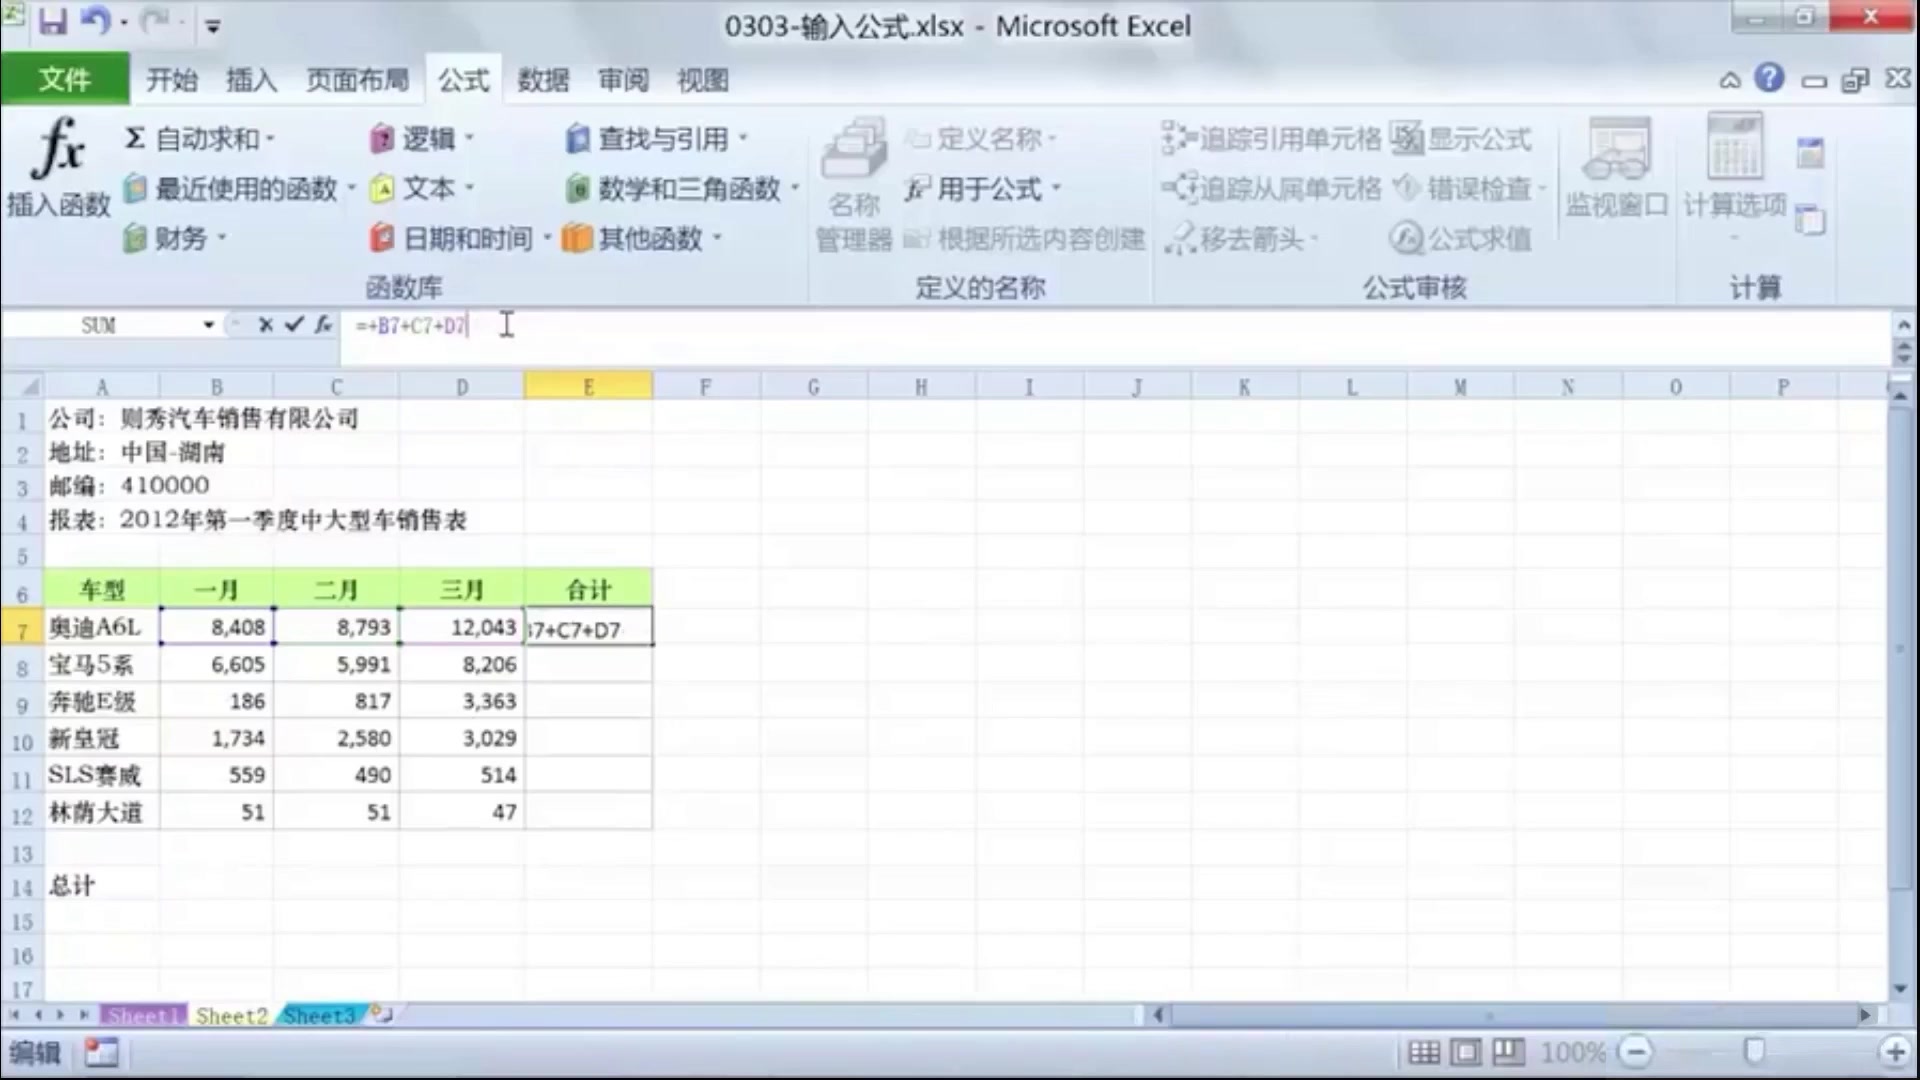Click the horizontal scrollbar track
Screen dimensions: 1920x1080
[x=1514, y=1015]
